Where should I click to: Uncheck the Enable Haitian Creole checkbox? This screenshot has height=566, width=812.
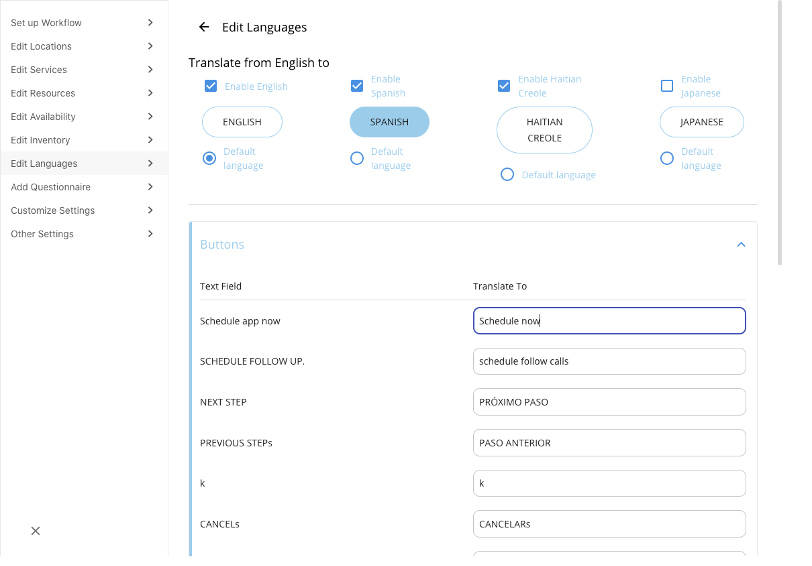coord(504,86)
